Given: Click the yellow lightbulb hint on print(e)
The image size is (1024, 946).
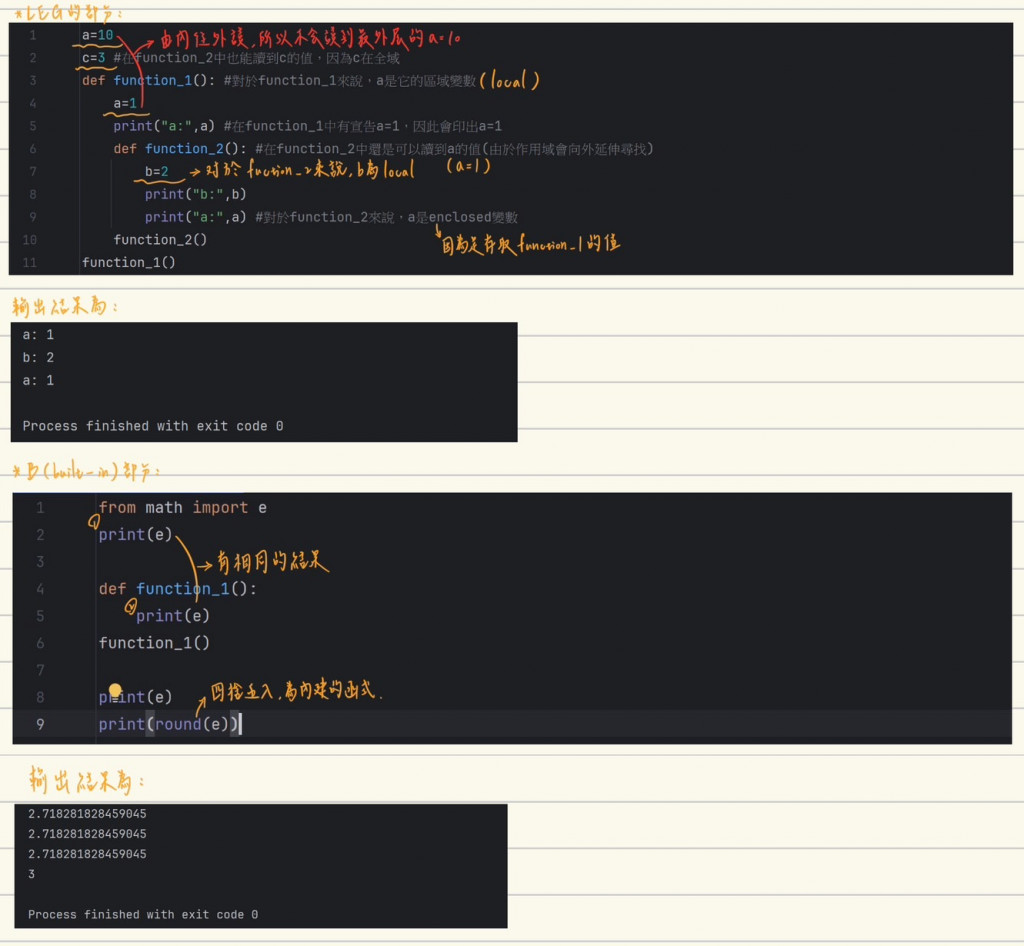Looking at the screenshot, I should tap(115, 690).
